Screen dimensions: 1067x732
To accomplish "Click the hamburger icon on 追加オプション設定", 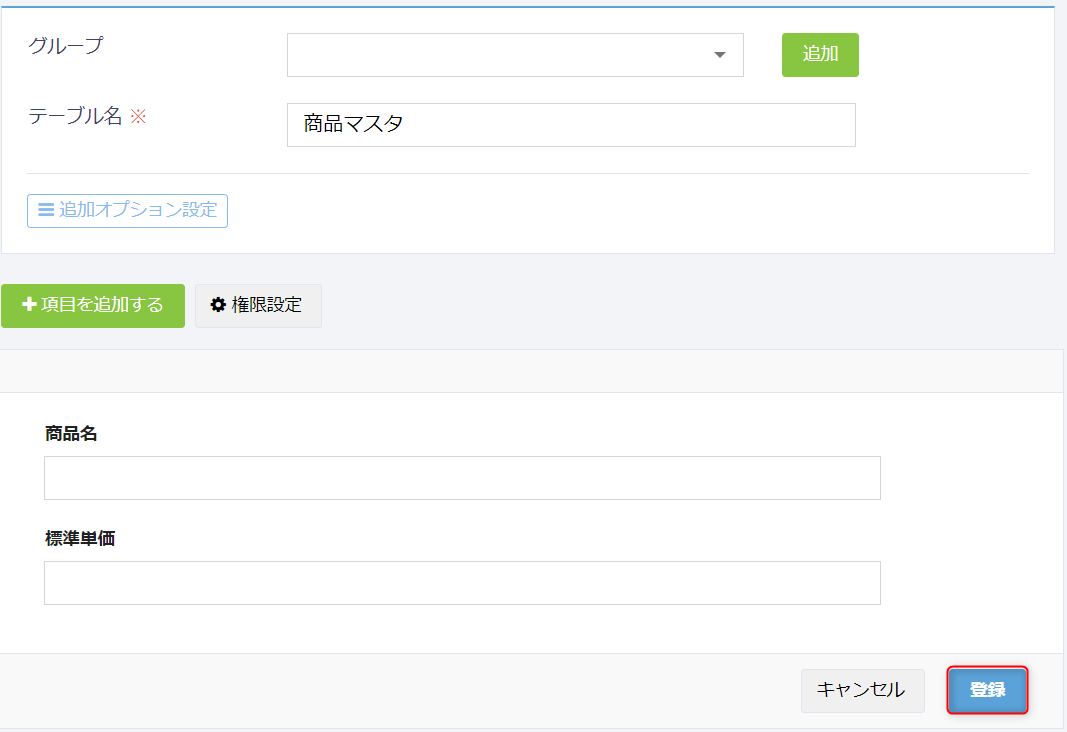I will [46, 210].
